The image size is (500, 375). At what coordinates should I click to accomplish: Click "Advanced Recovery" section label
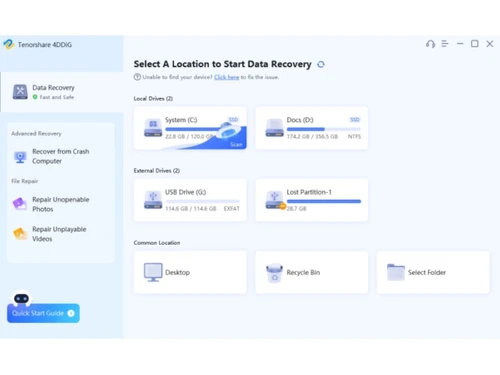(36, 134)
